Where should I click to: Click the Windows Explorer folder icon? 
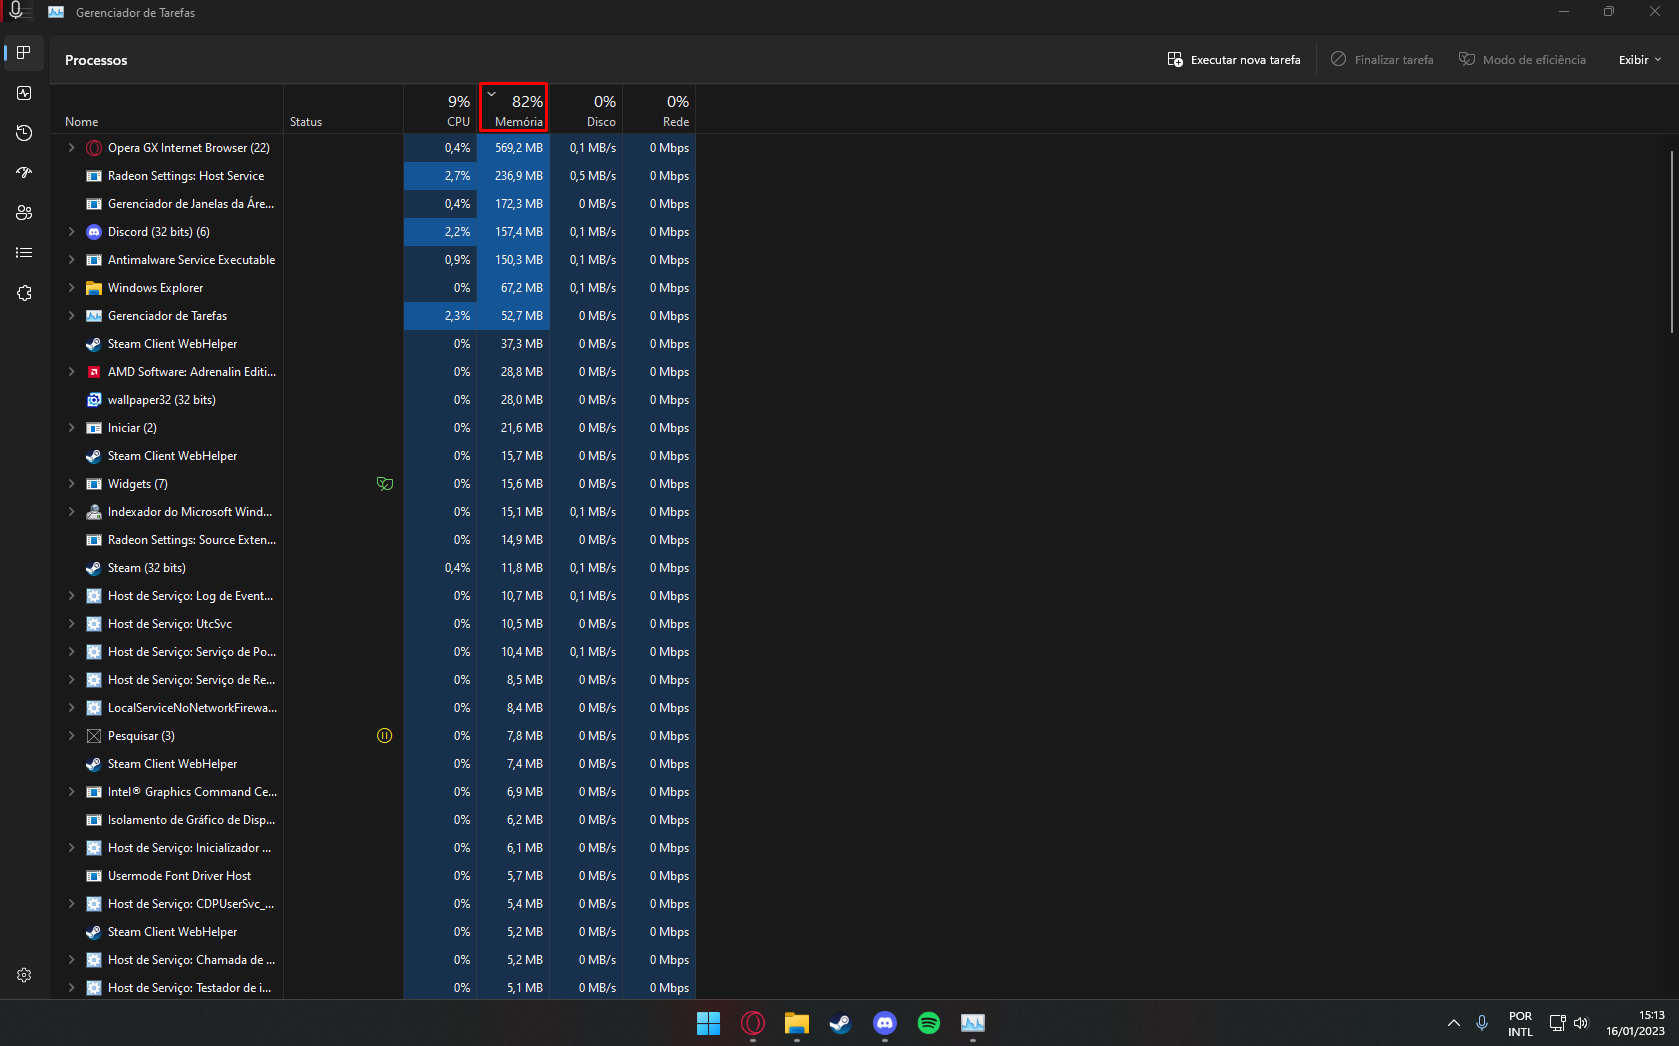point(94,288)
